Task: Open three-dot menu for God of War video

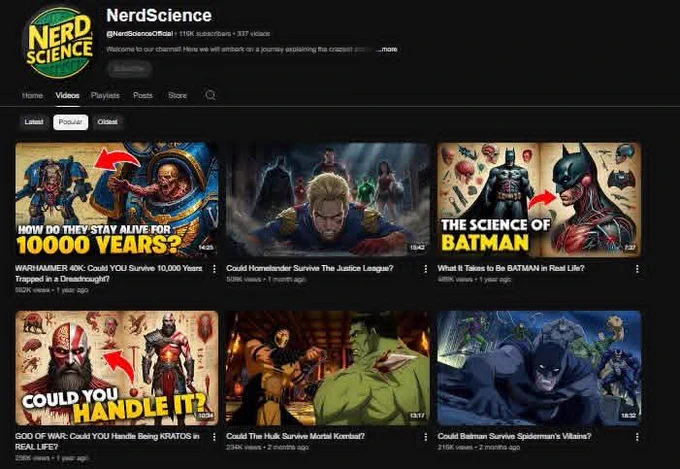Action: tap(214, 437)
